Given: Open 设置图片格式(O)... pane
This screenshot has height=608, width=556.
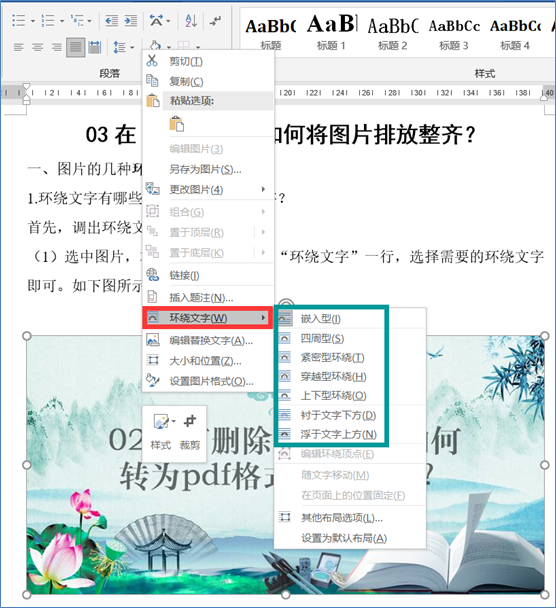Looking at the screenshot, I should point(209,381).
